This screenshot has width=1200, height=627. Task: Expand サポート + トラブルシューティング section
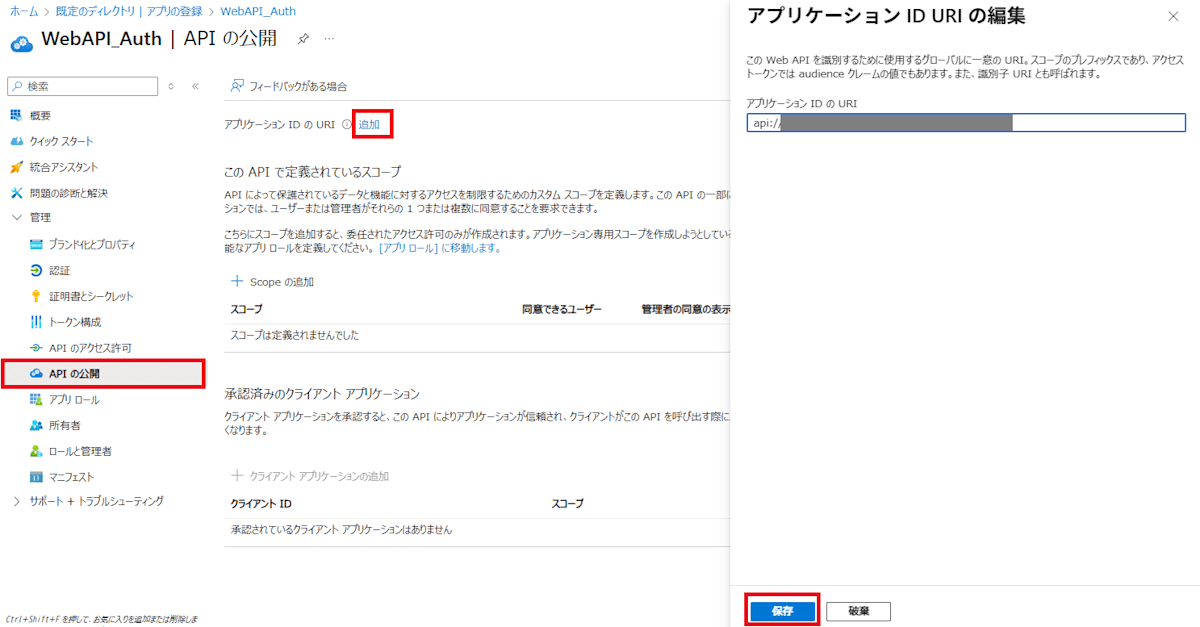16,501
